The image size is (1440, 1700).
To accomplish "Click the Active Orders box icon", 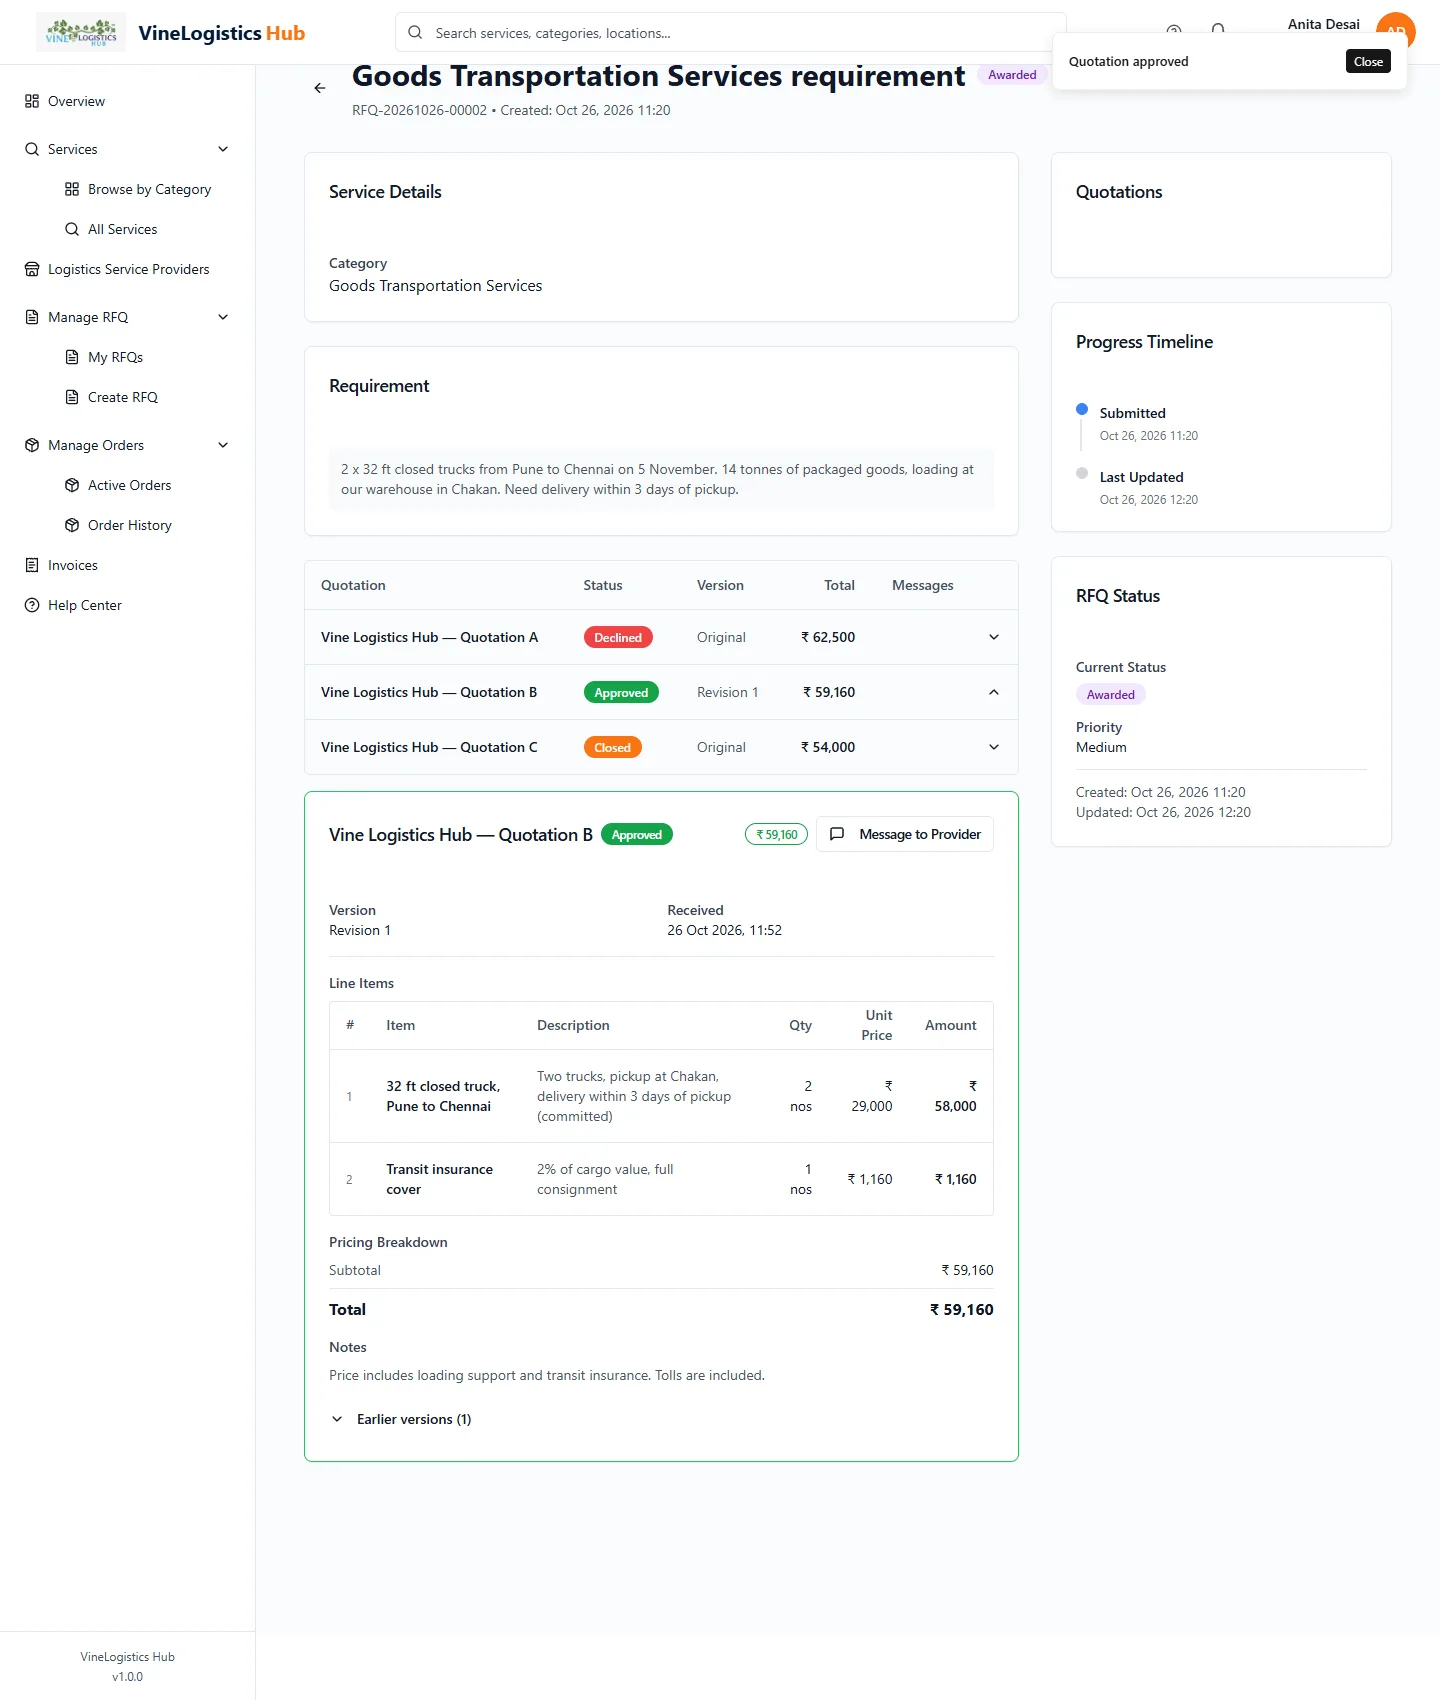I will [x=72, y=485].
